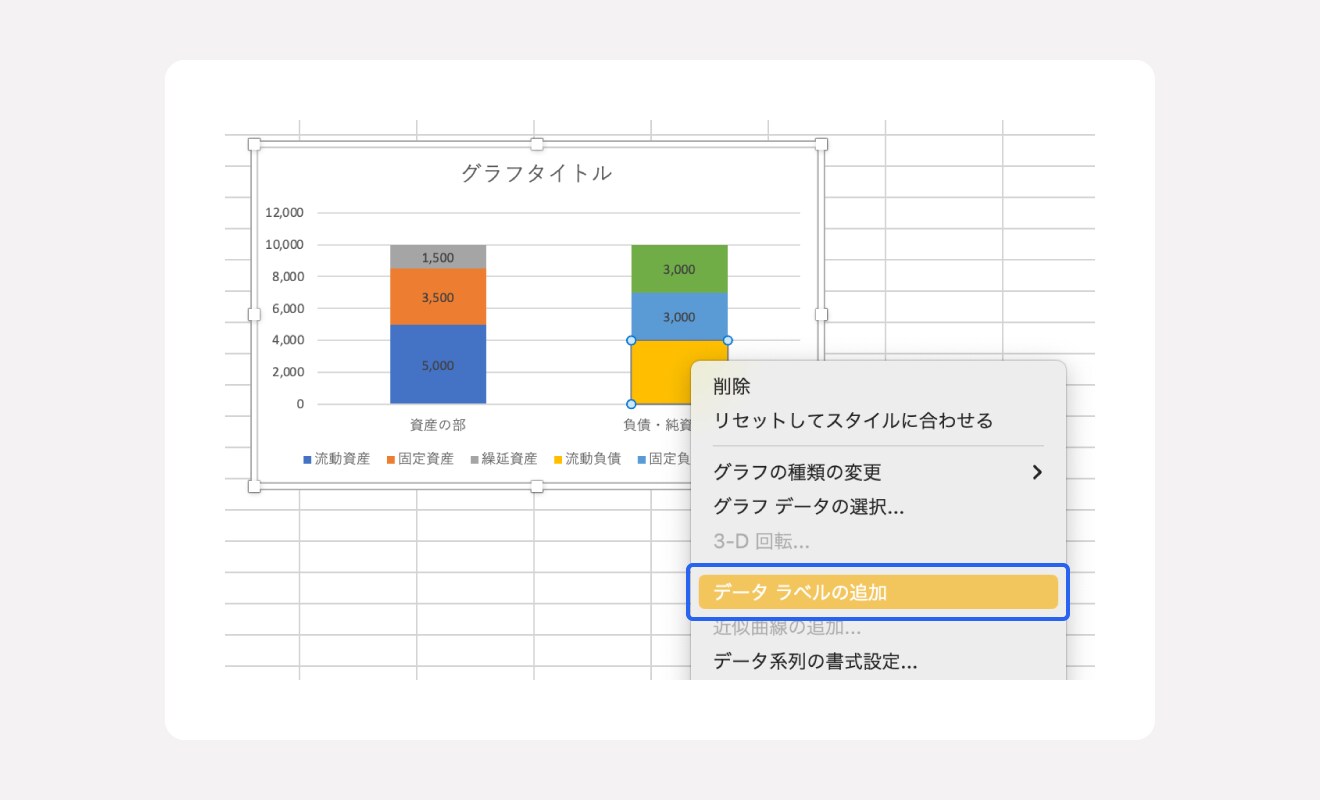Viewport: 1320px width, 800px height.
Task: Click the chart's right-middle resize handle
Action: tap(821, 314)
